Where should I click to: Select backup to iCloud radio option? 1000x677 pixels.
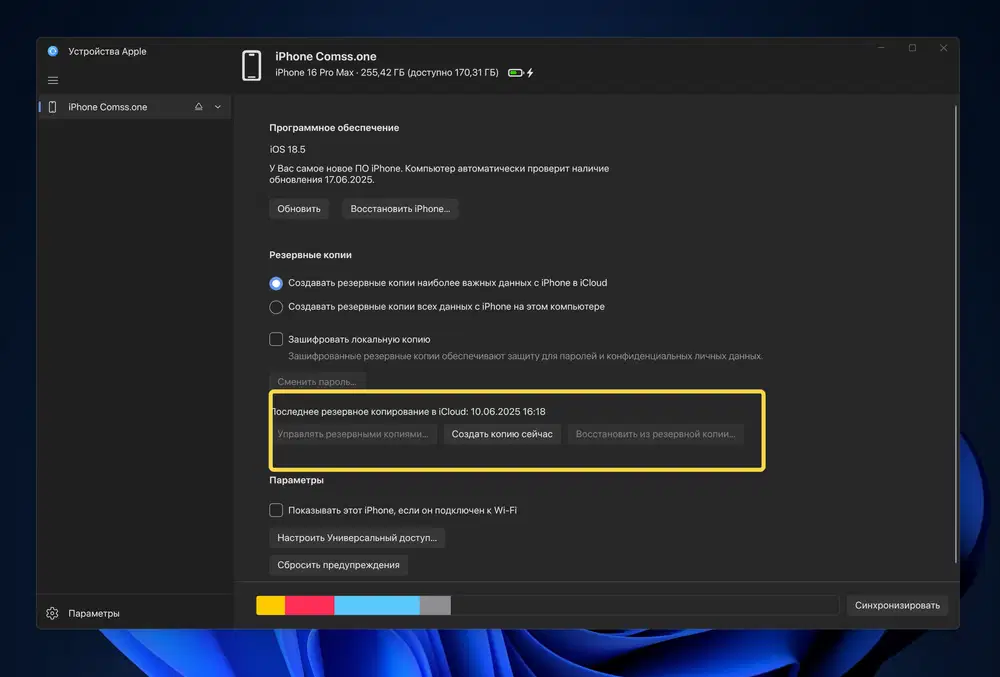pos(276,283)
